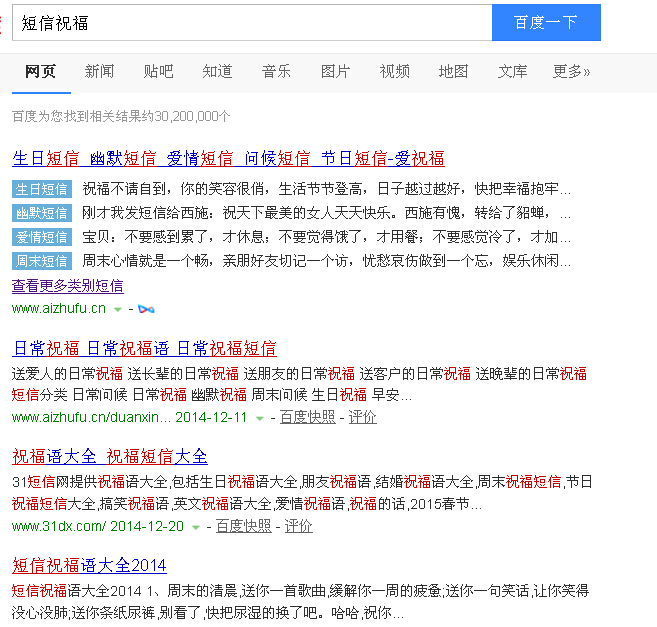
Task: View 百度快照 for the 31dx.com result
Action: (243, 526)
